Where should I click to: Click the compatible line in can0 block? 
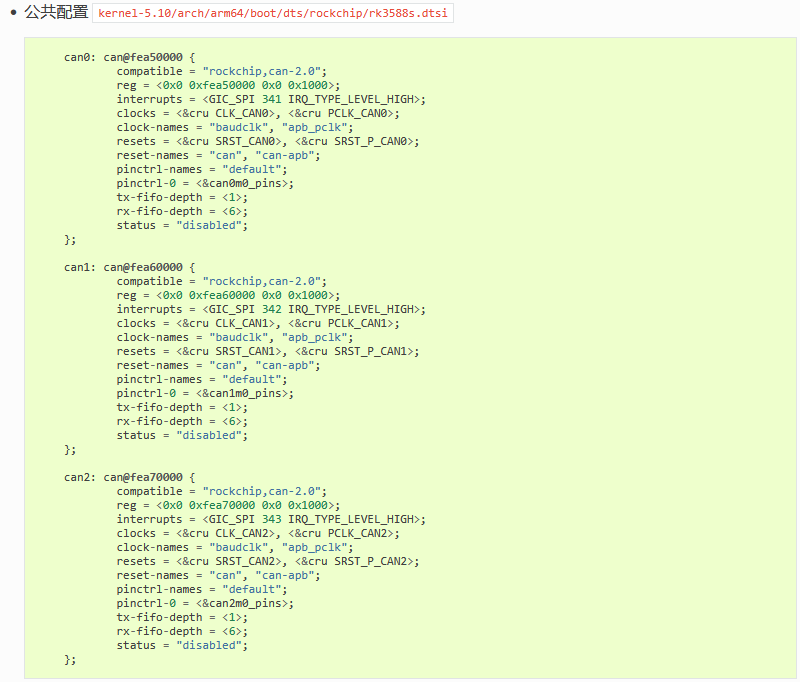[221, 71]
